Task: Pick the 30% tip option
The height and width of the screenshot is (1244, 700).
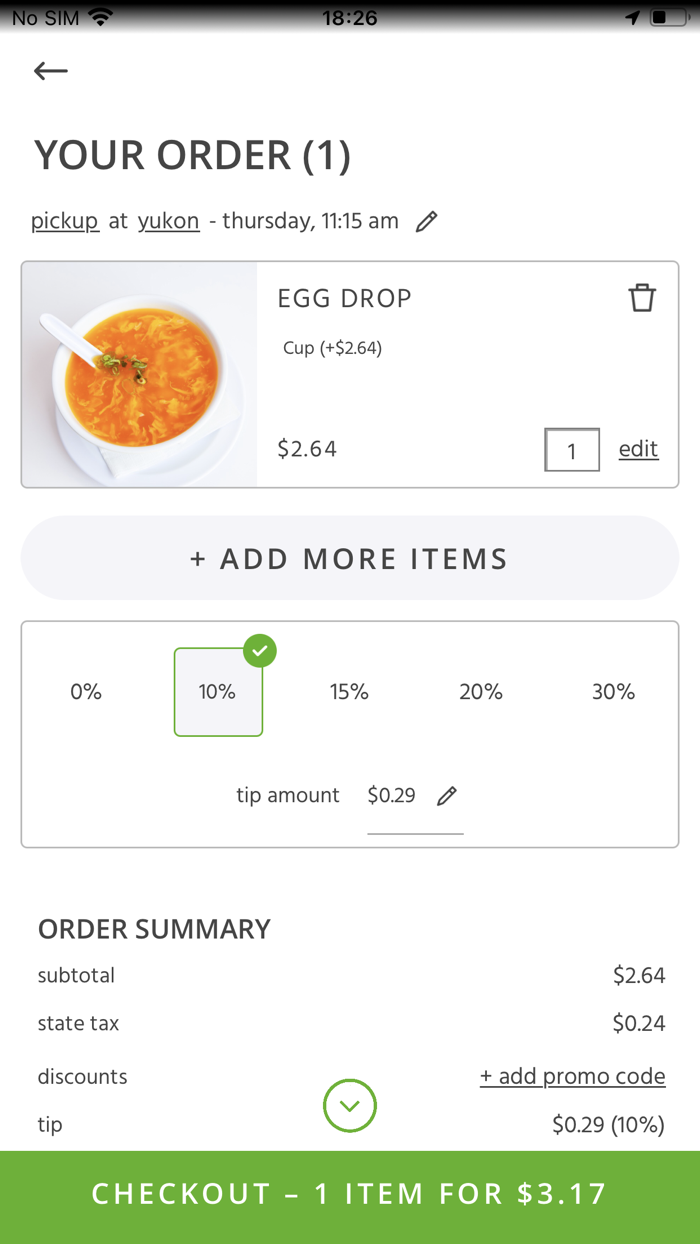Action: click(613, 692)
